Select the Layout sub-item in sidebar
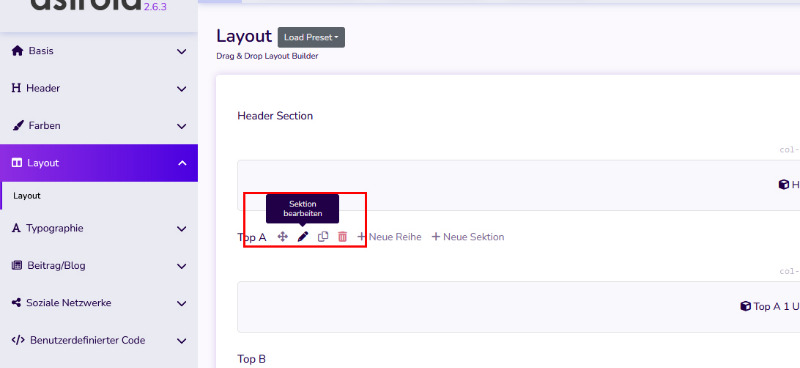This screenshot has width=800, height=368. (27, 195)
